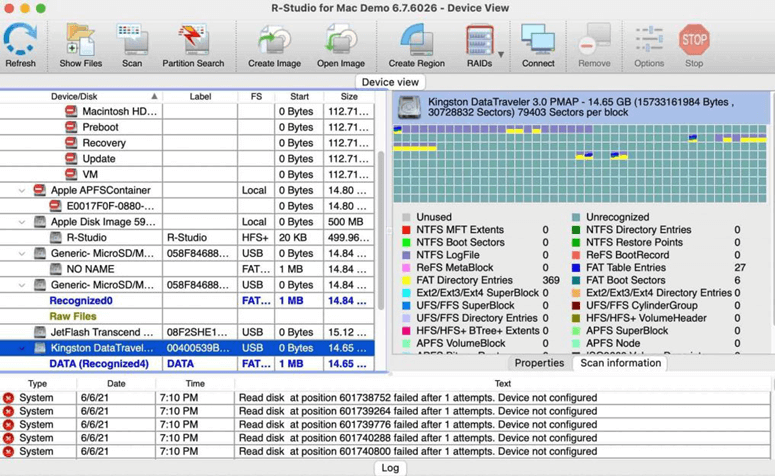775x476 pixels.
Task: Hit the red Stop icon
Action: click(x=694, y=40)
